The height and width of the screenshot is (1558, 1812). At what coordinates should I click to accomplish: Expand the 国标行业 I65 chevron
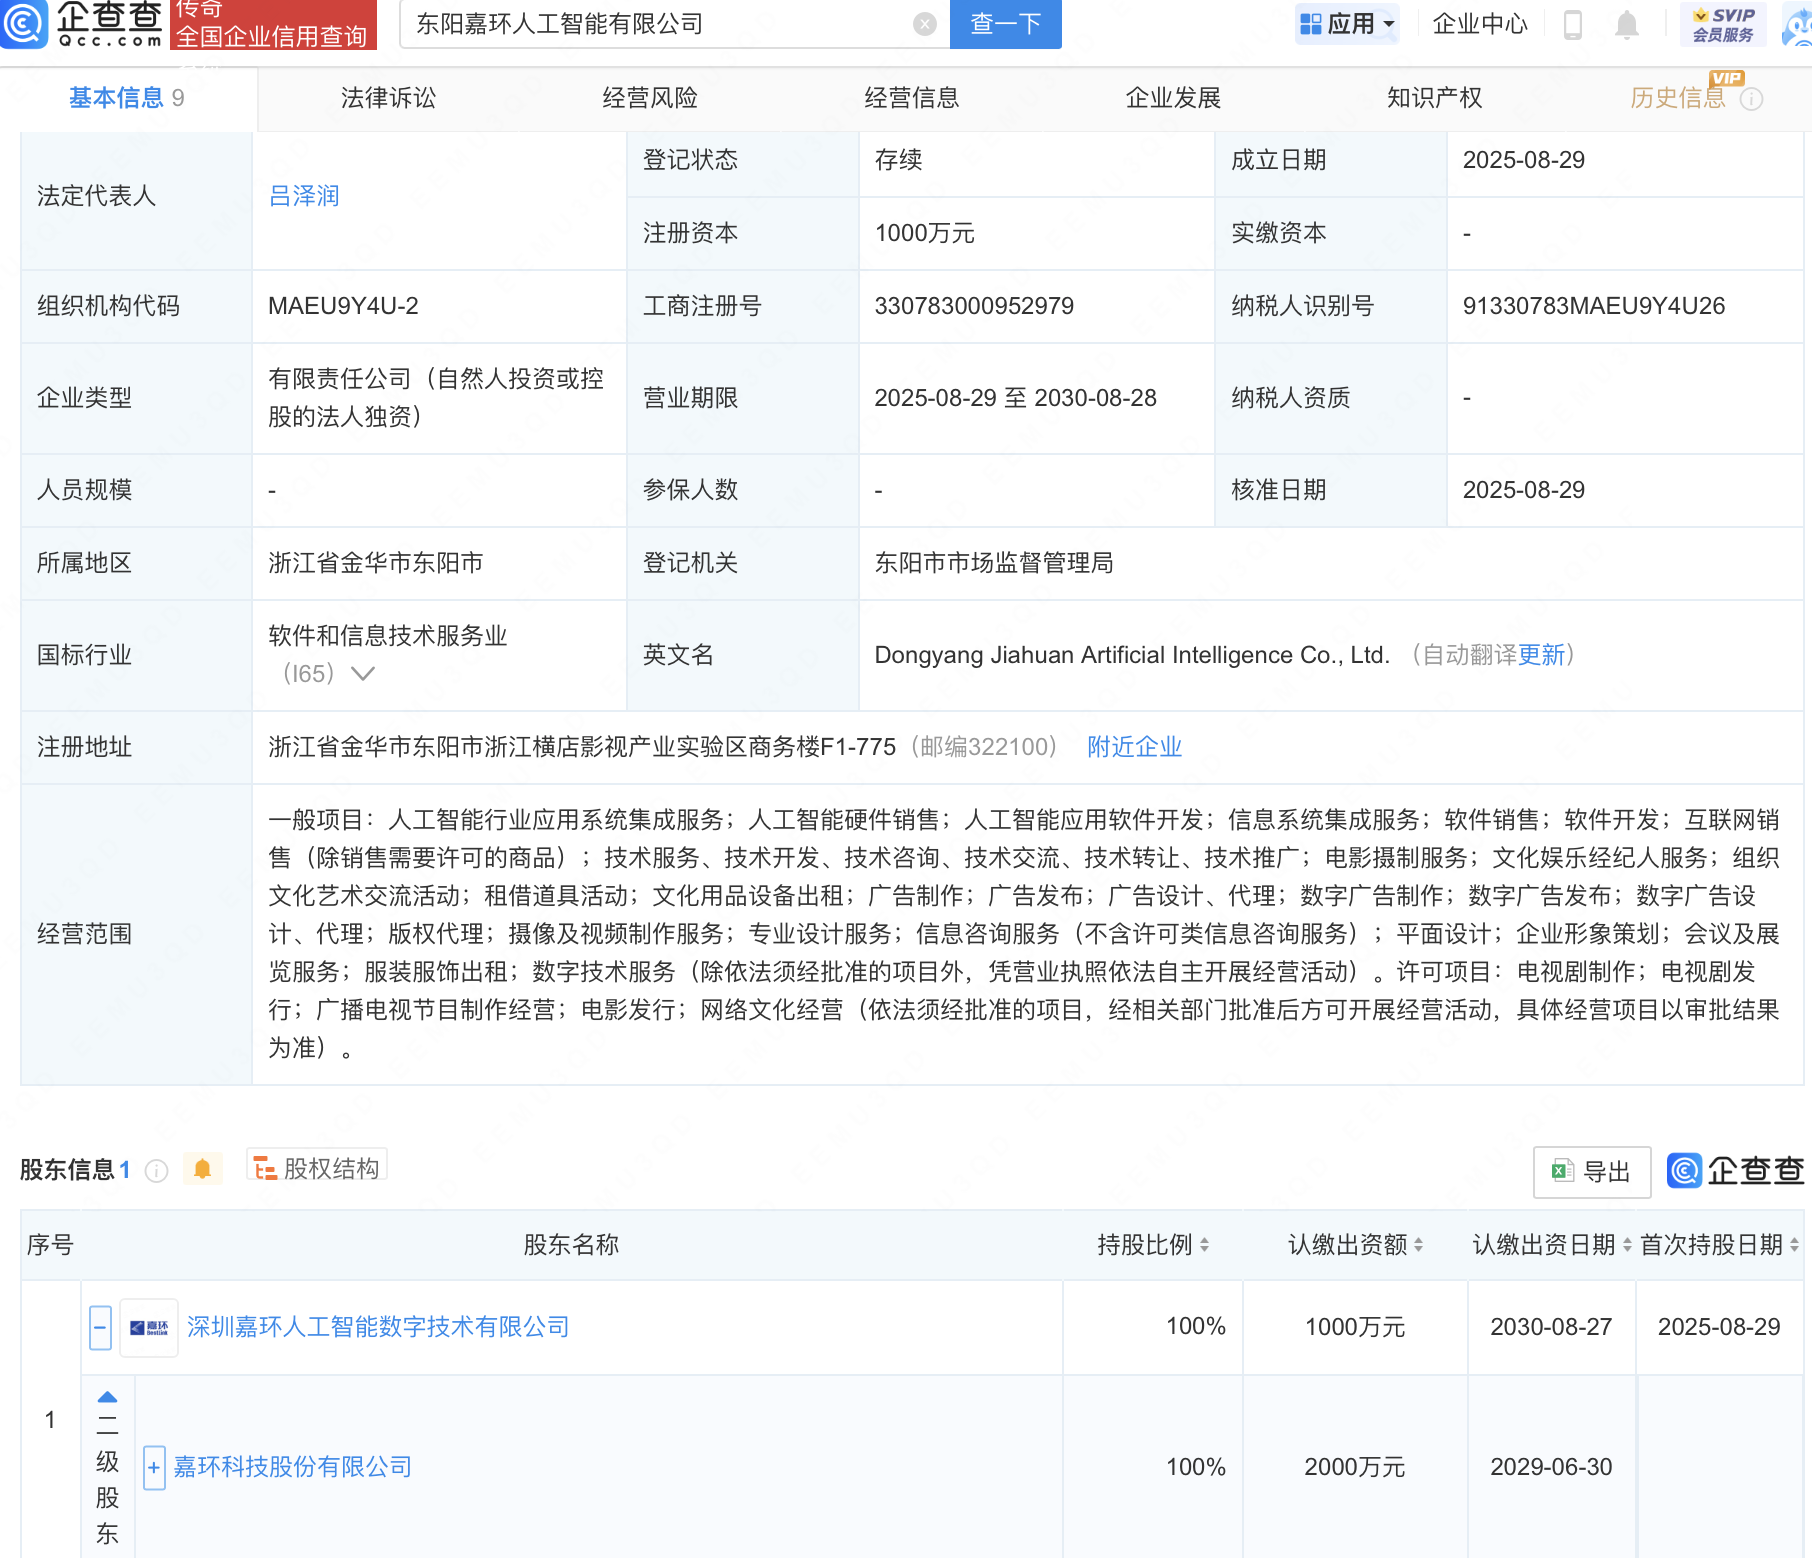pos(362,673)
